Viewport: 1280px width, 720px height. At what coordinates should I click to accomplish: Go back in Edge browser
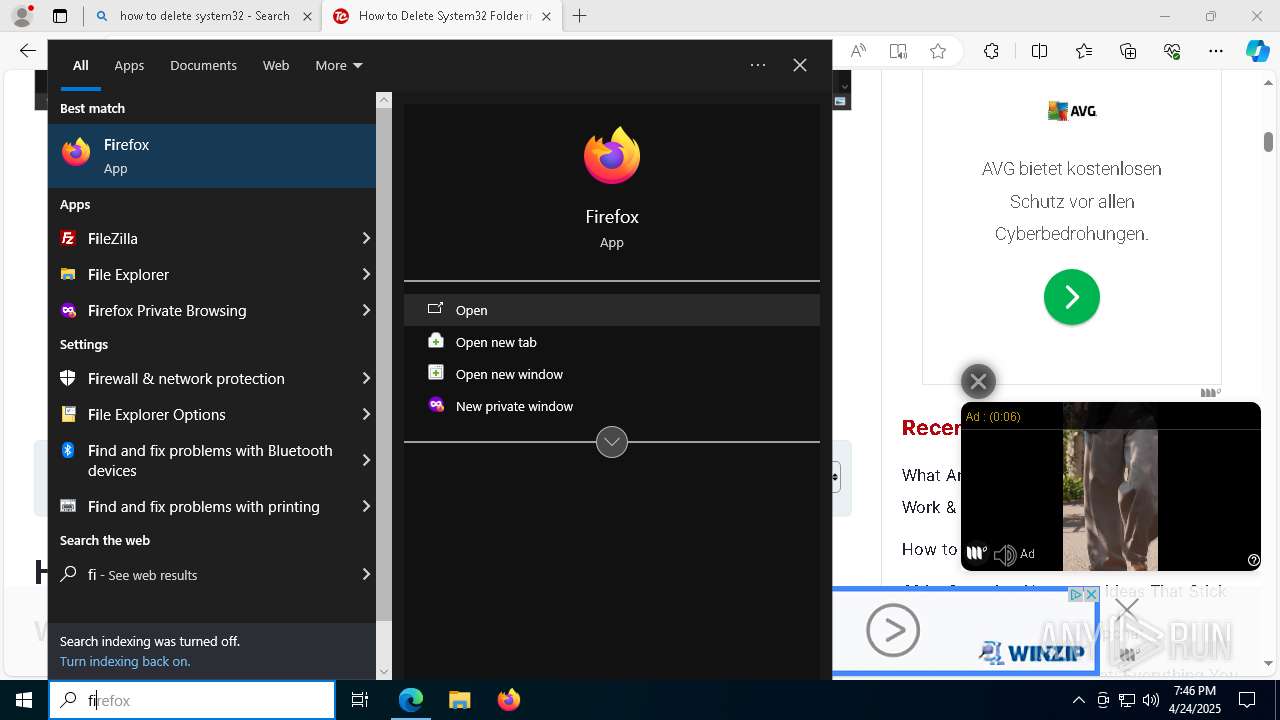[x=27, y=51]
